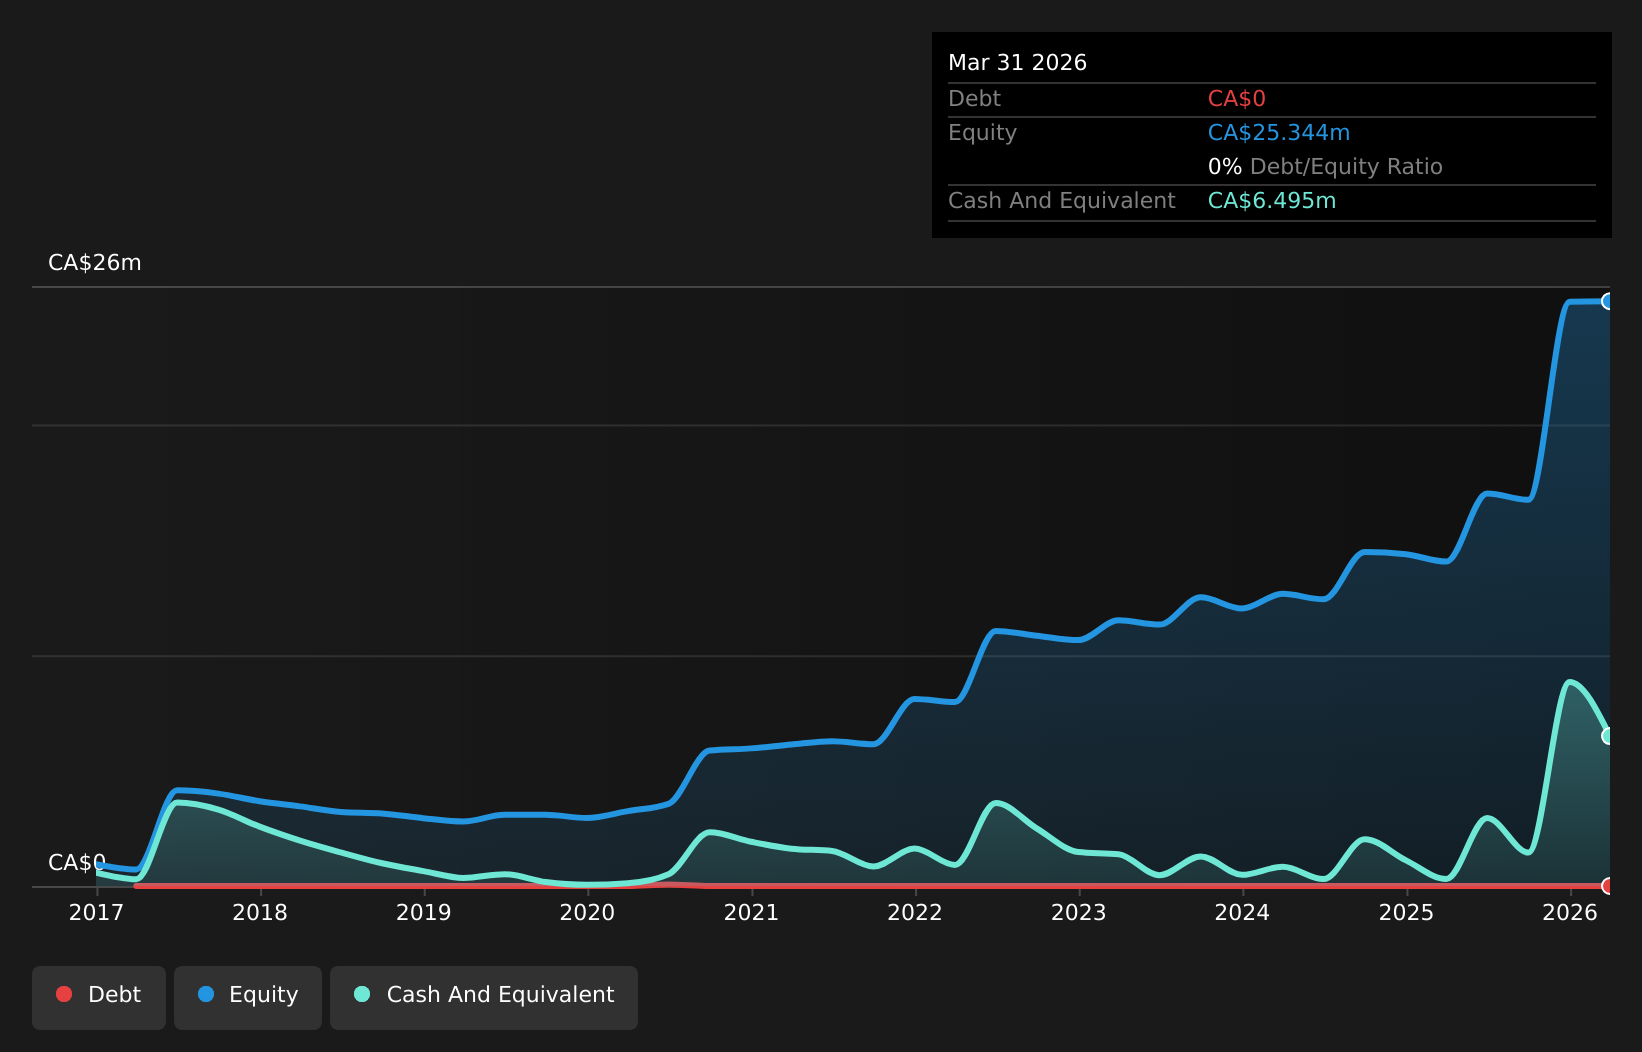1642x1052 pixels.
Task: Click the teal Cash And Equivalent legend dot
Action: pos(362,994)
